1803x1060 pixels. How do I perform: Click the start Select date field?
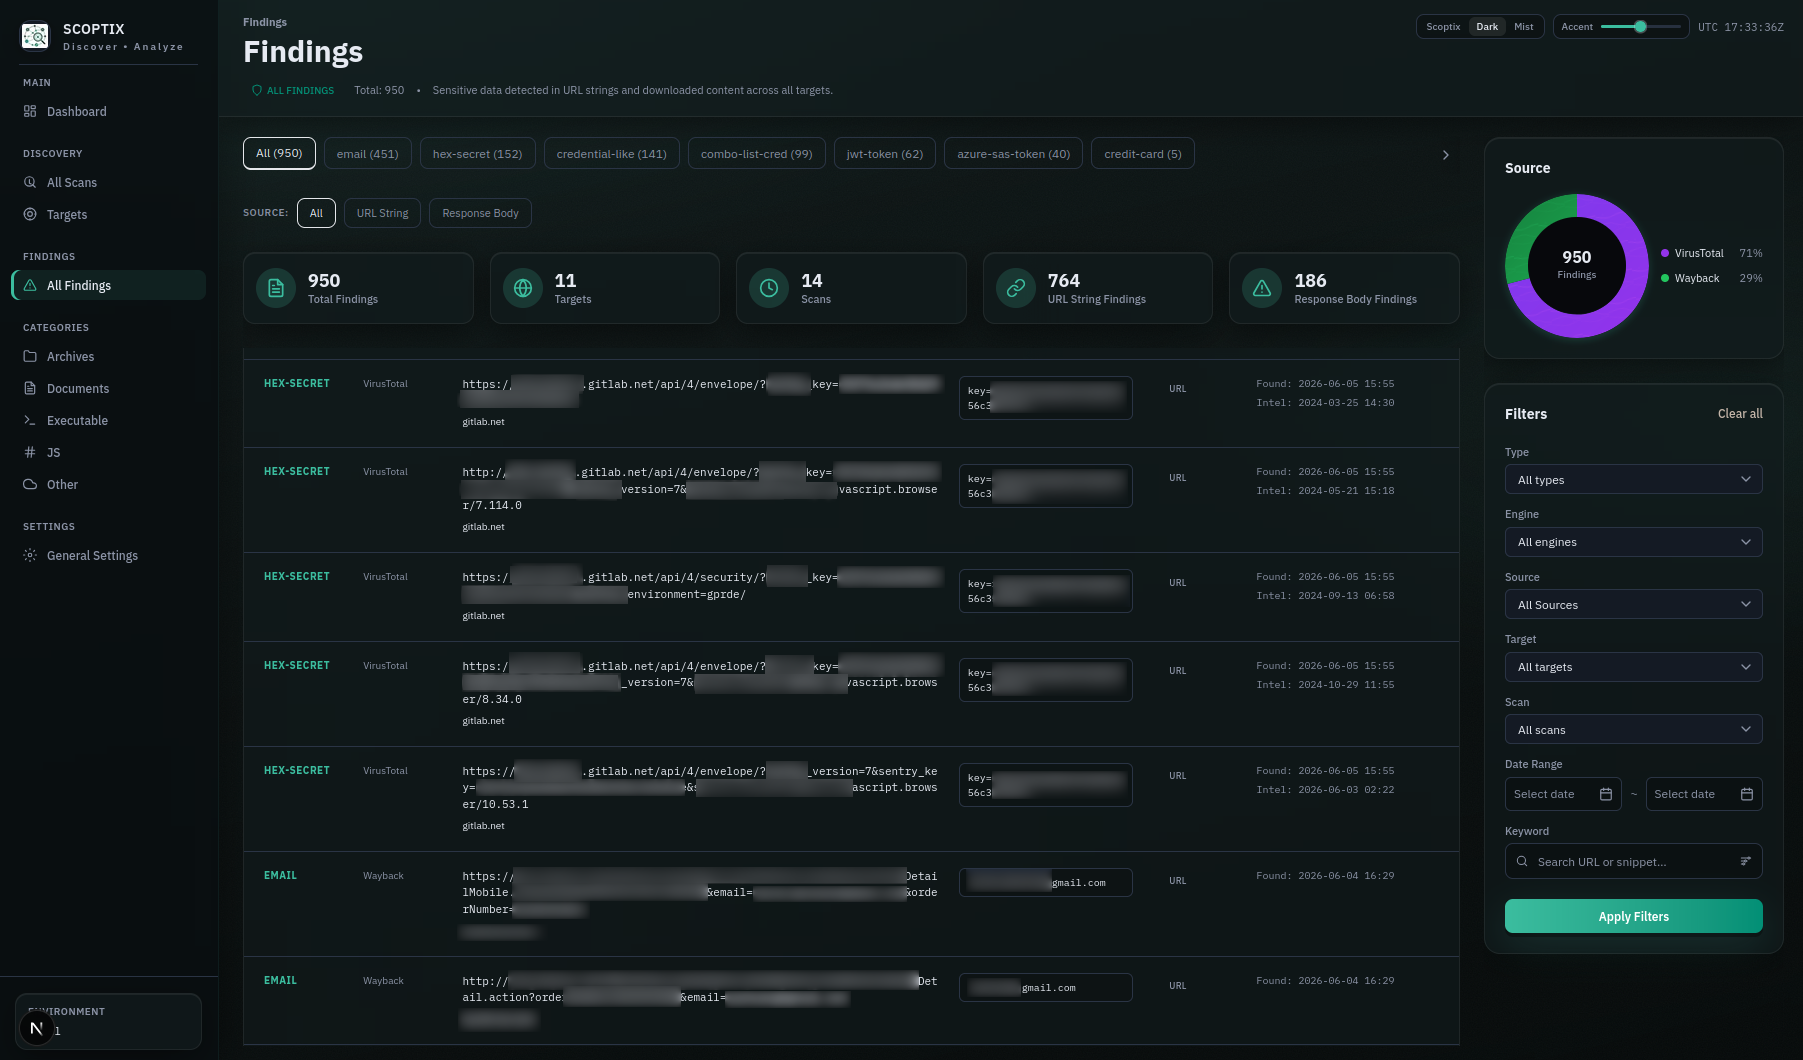tap(1563, 794)
